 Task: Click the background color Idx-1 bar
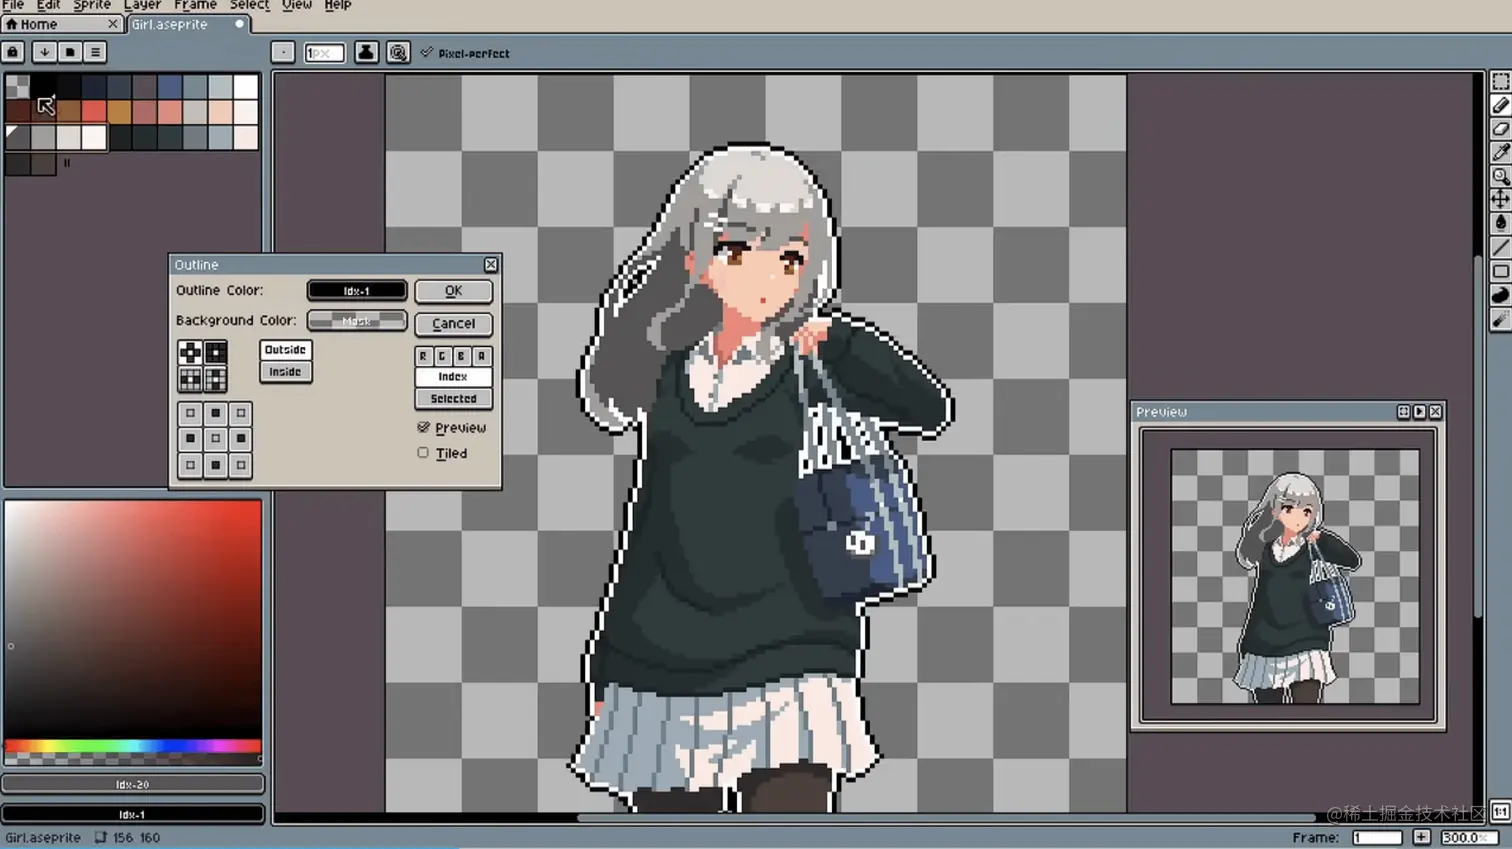coord(132,814)
